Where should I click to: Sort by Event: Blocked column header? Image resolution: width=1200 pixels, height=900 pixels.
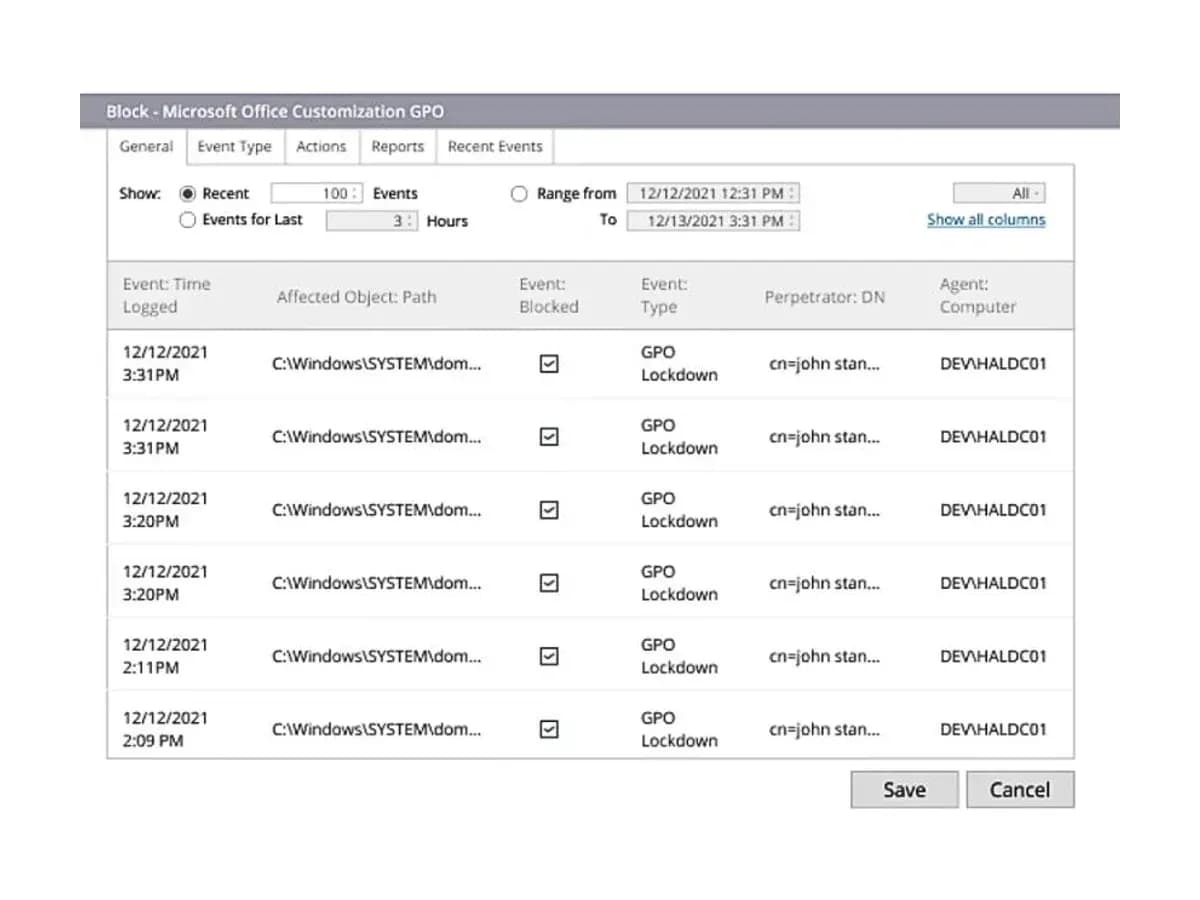pyautogui.click(x=548, y=296)
